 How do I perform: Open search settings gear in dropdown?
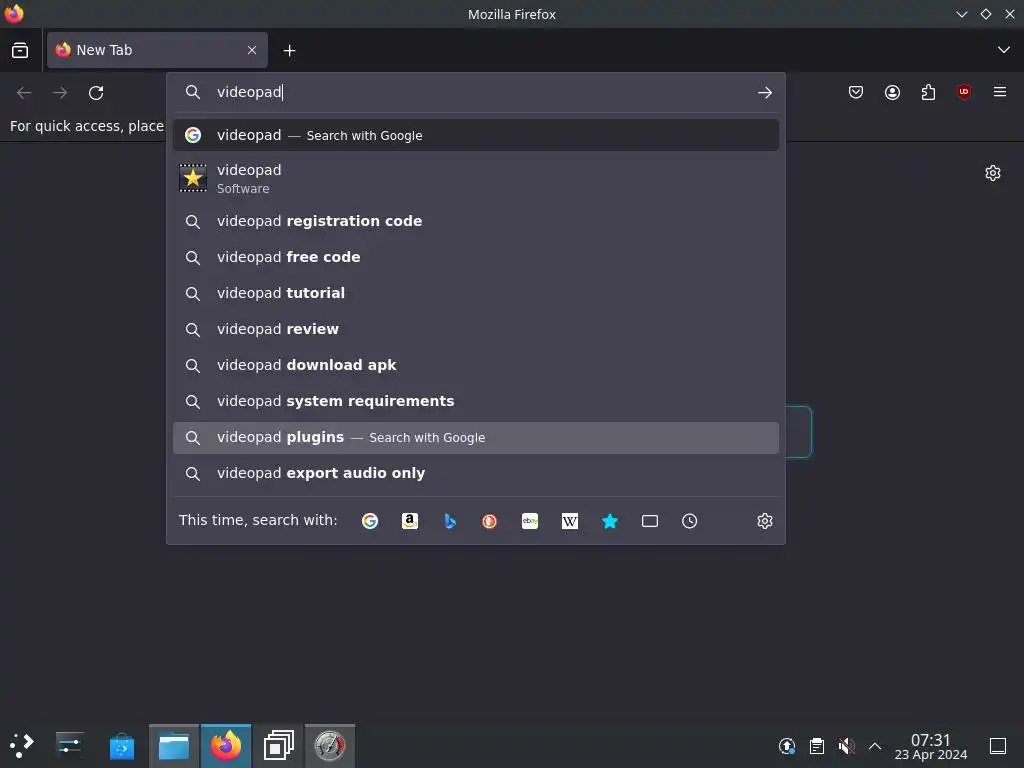[x=765, y=521]
